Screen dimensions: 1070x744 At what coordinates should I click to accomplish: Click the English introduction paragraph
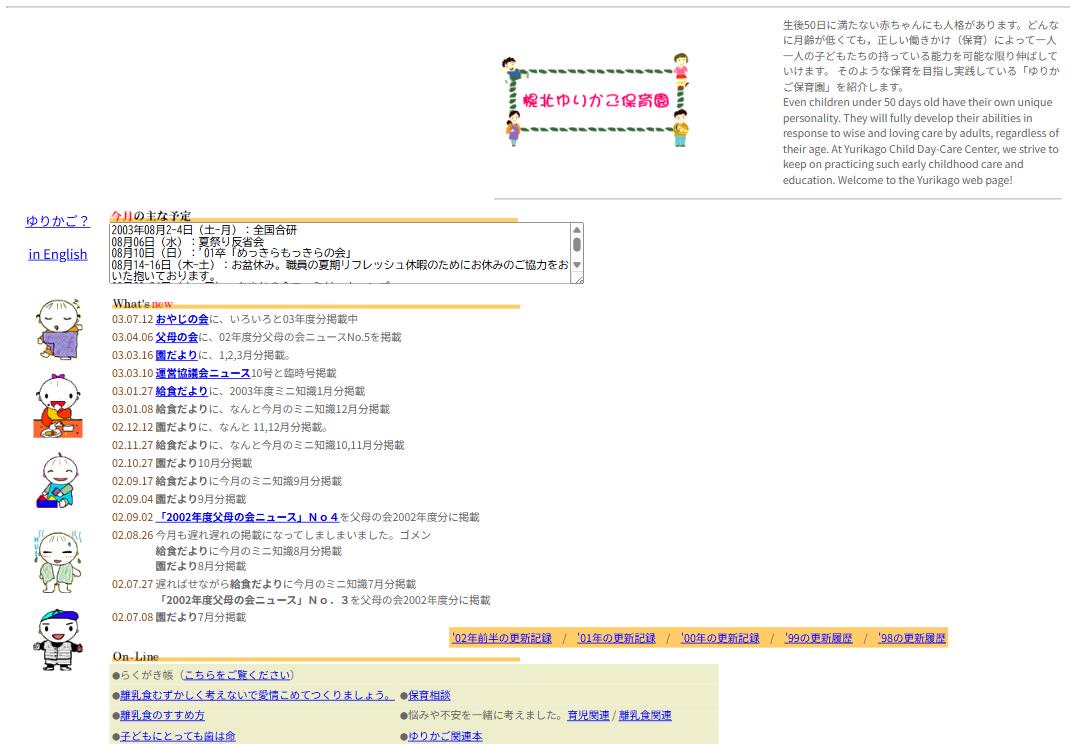point(921,141)
